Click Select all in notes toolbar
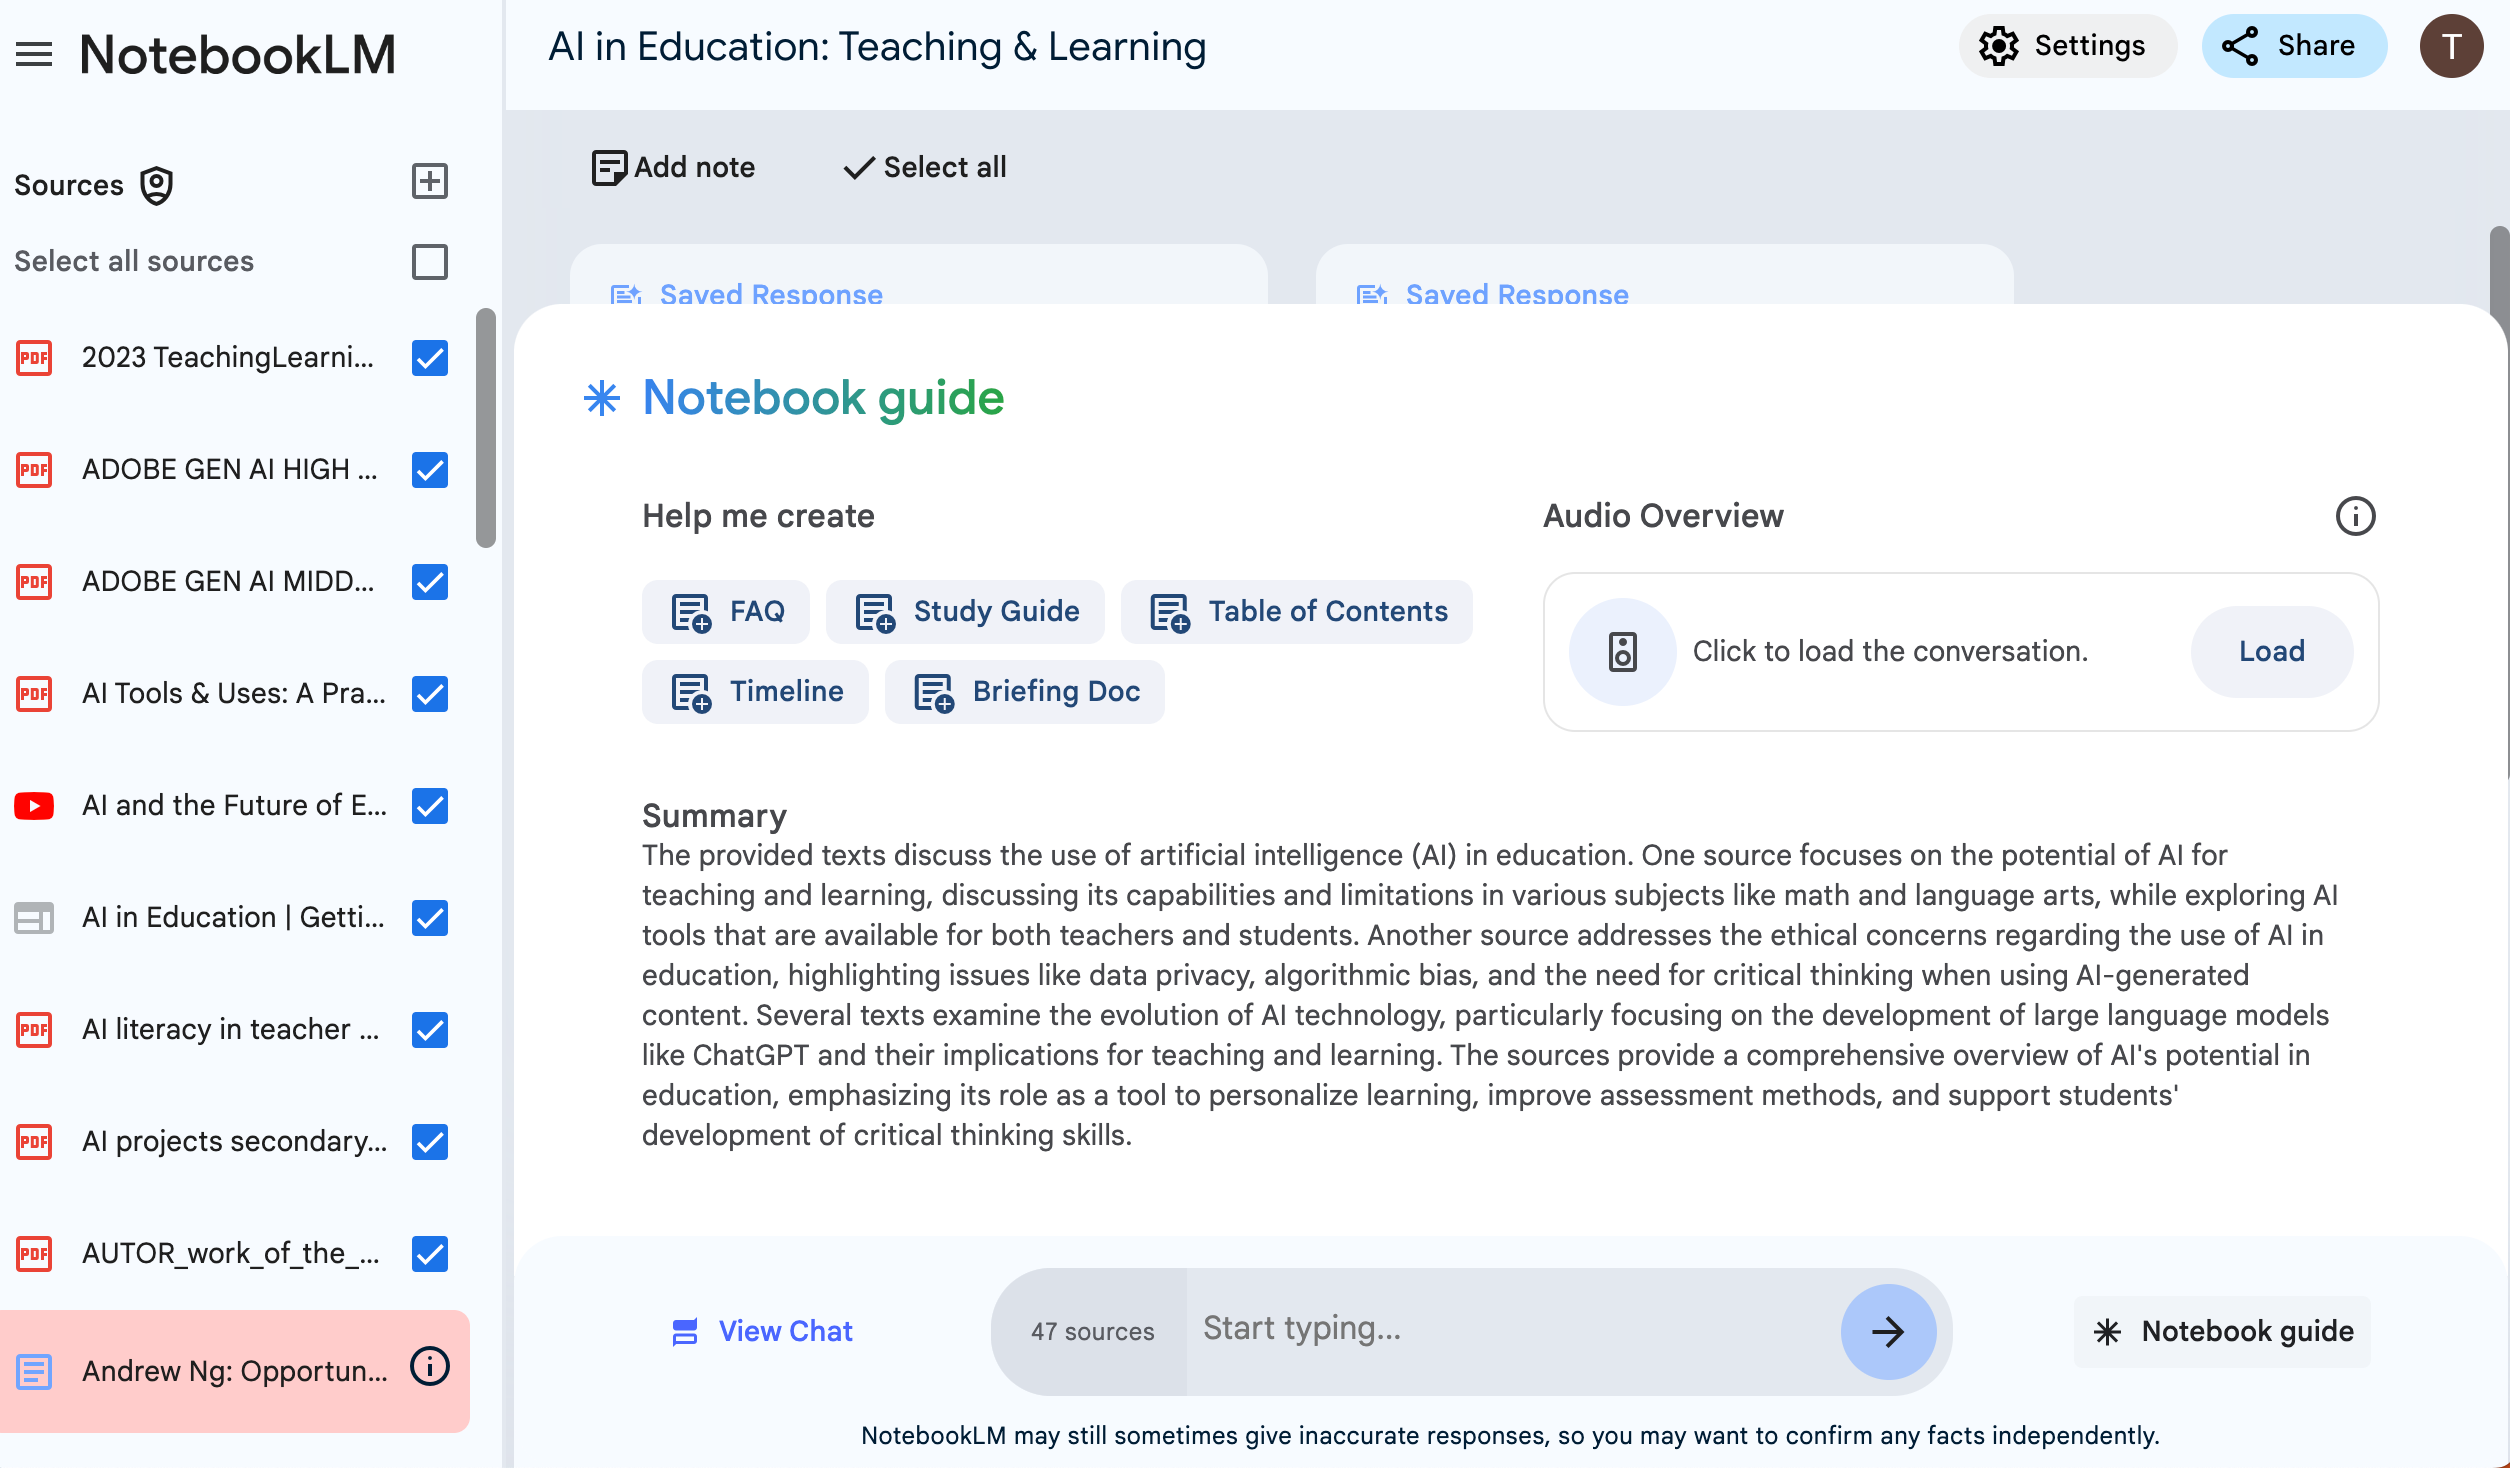Screen dimensions: 2510x1468 [x=925, y=167]
